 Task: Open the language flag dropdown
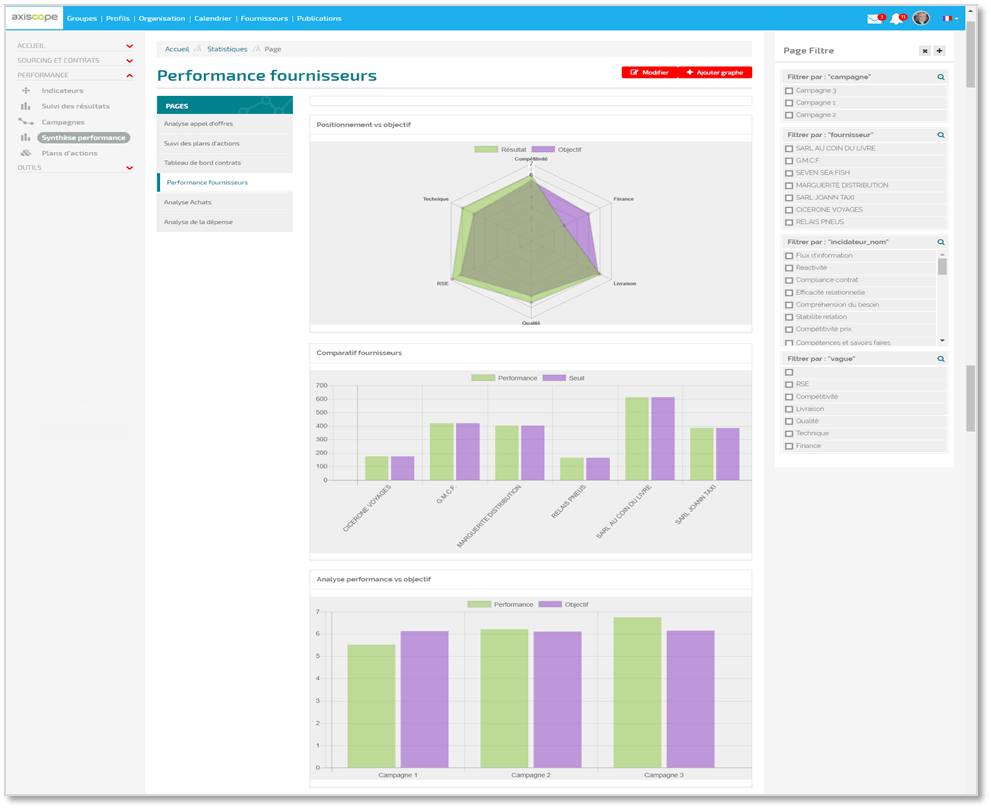pyautogui.click(x=950, y=19)
